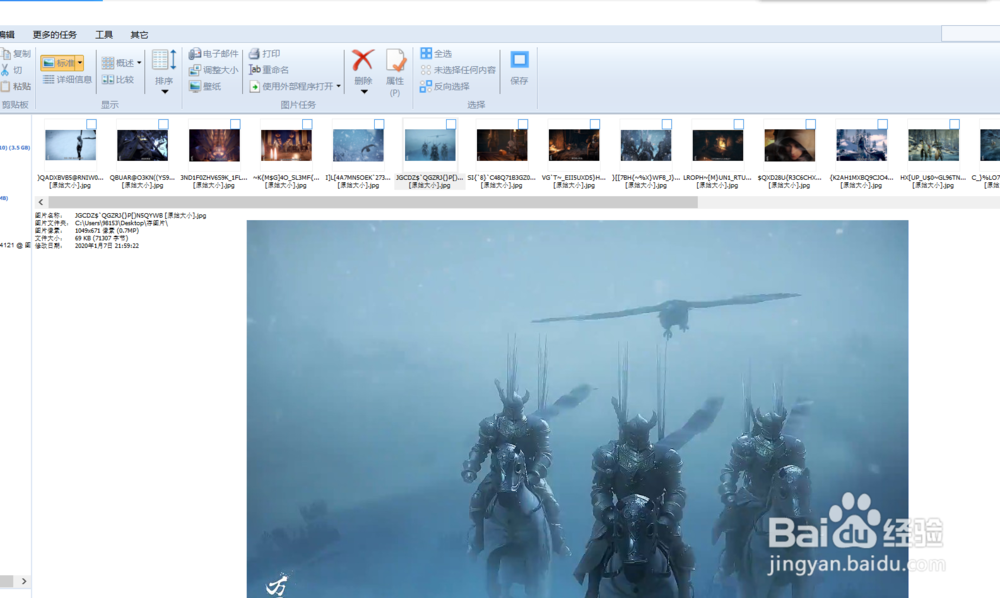Tick checkbox on LROPH~[M}UN1_RTU thumbnail

point(739,124)
